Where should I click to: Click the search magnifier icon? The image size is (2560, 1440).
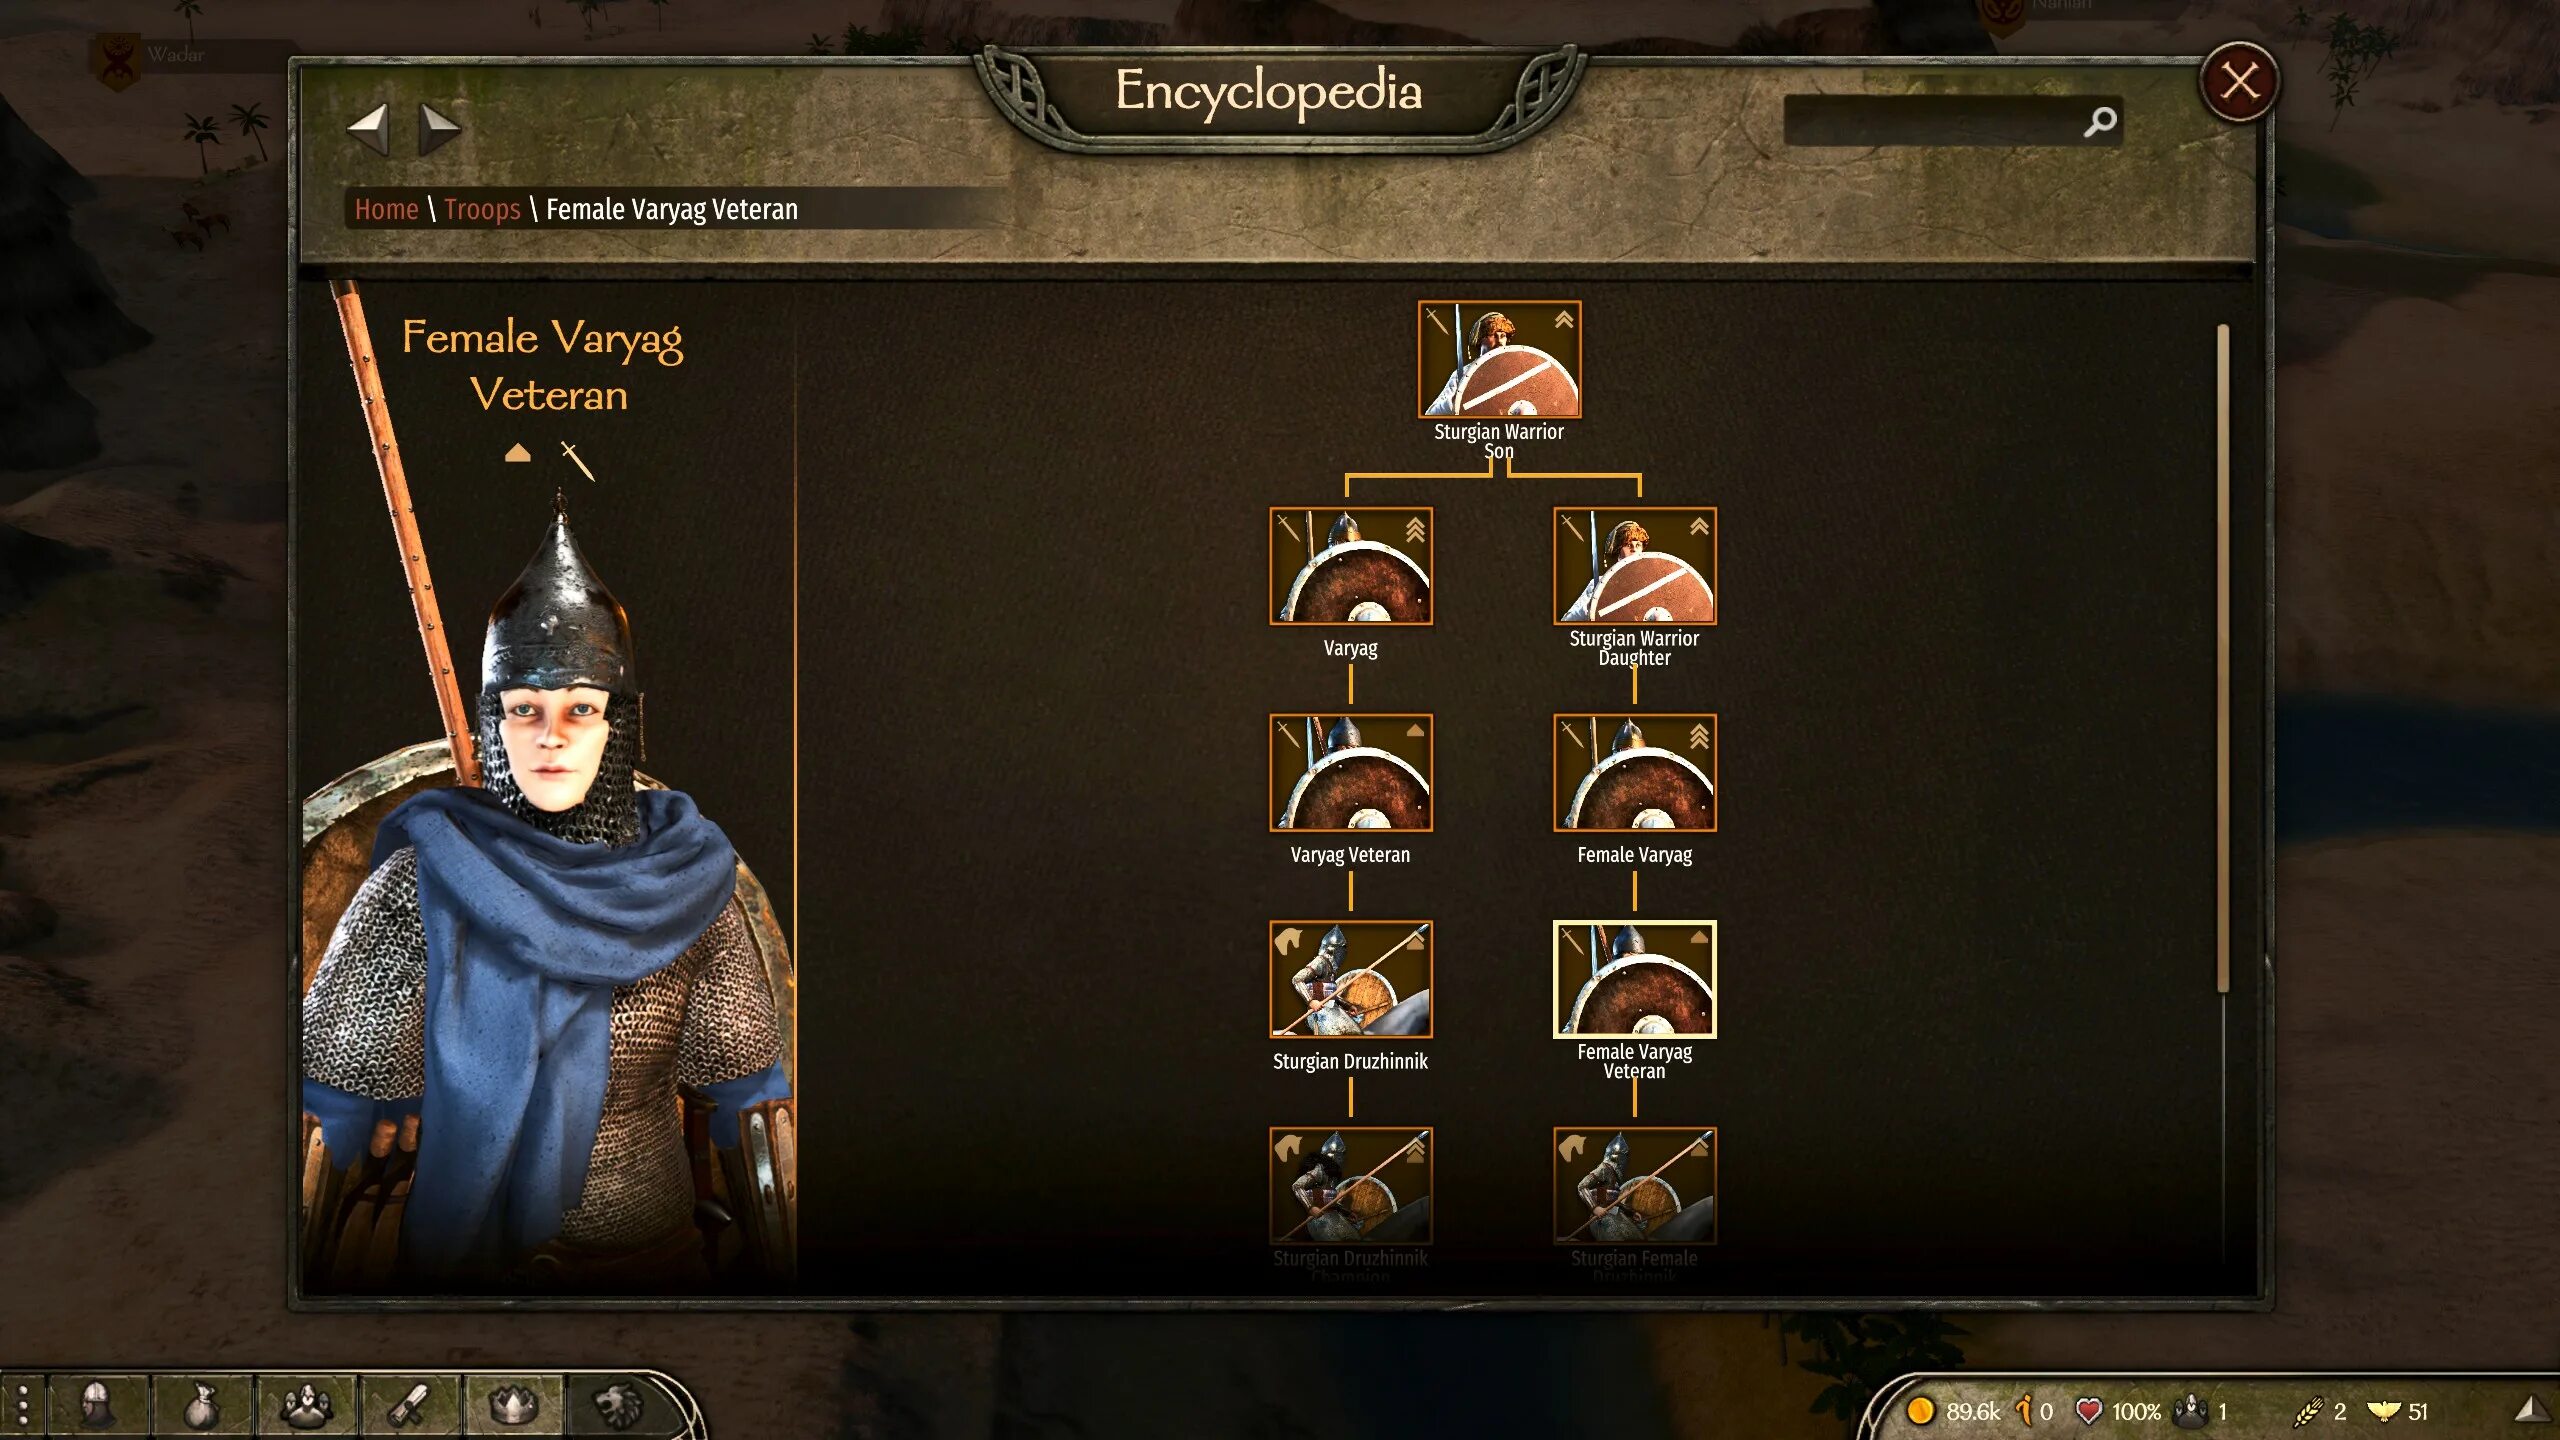2099,121
